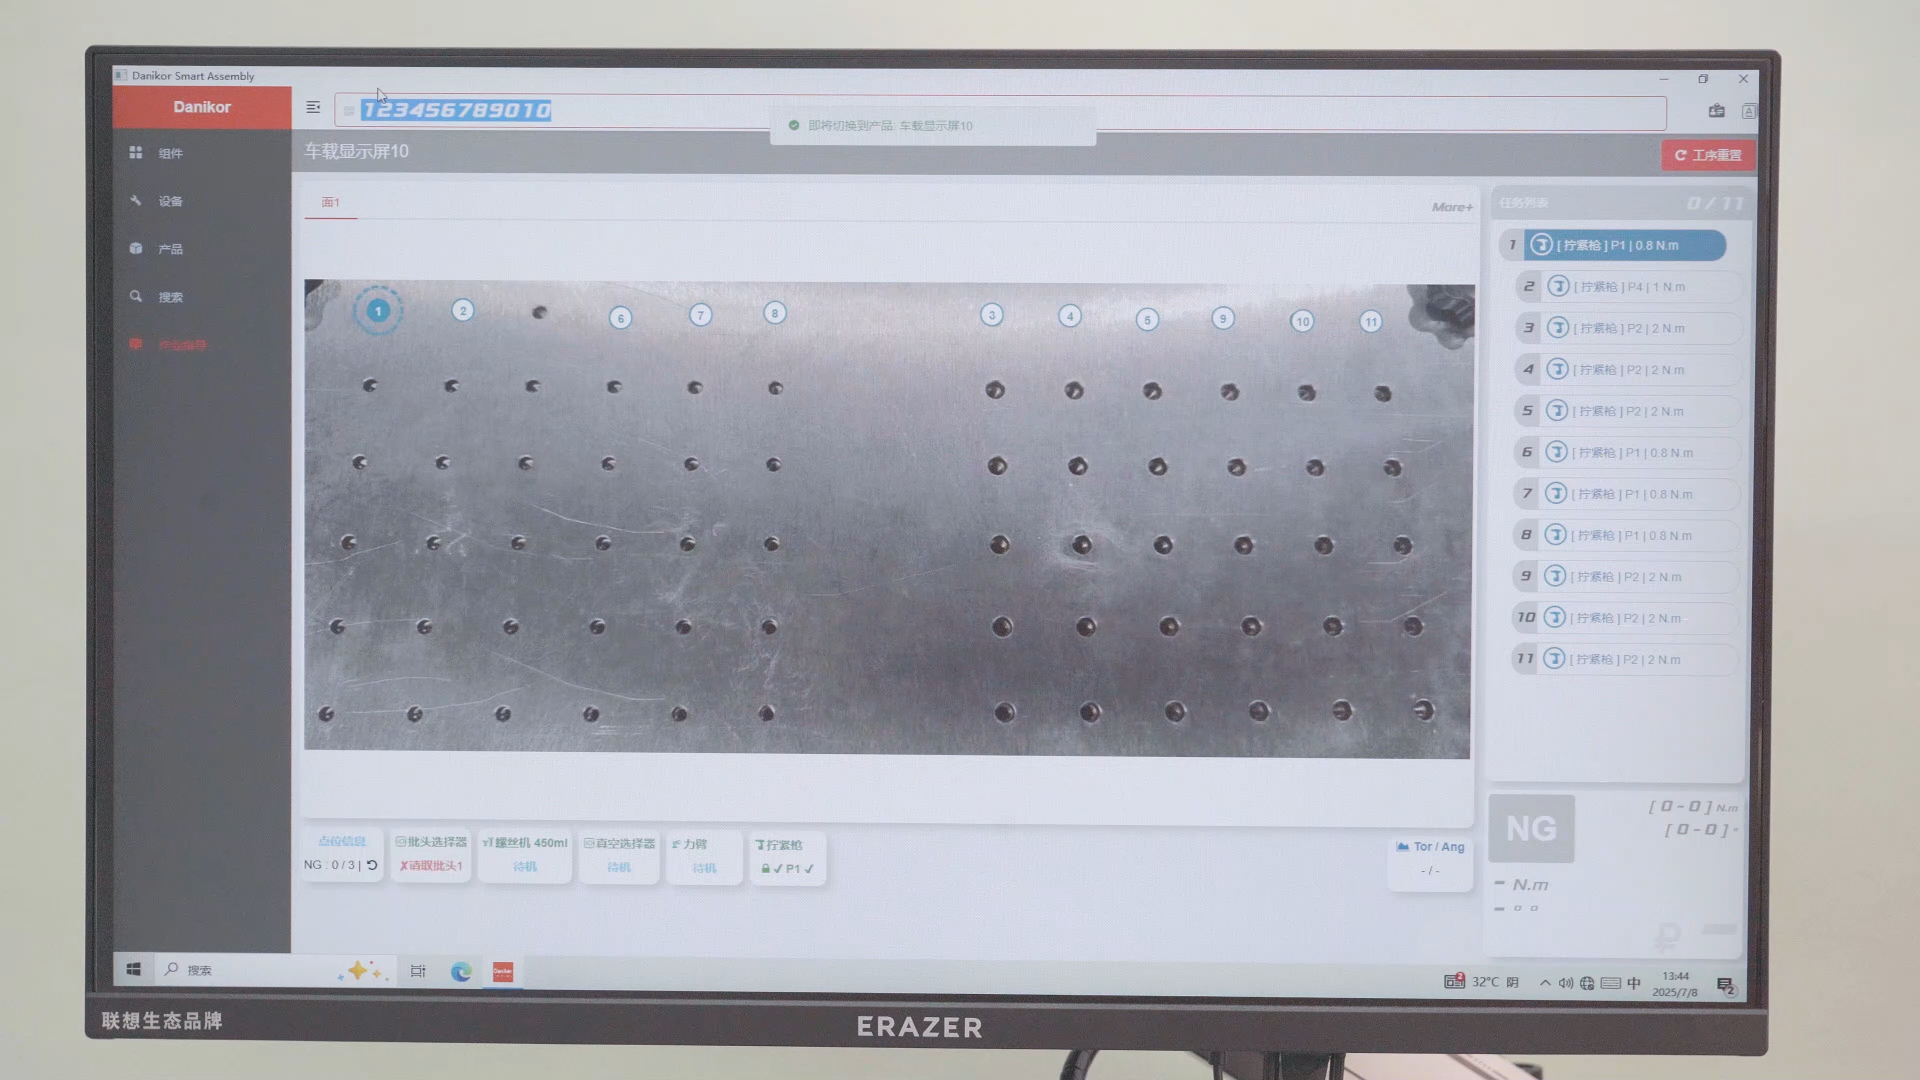Screen dimensions: 1920x1080
Task: Open 搜索 in the sidebar
Action: click(x=170, y=297)
